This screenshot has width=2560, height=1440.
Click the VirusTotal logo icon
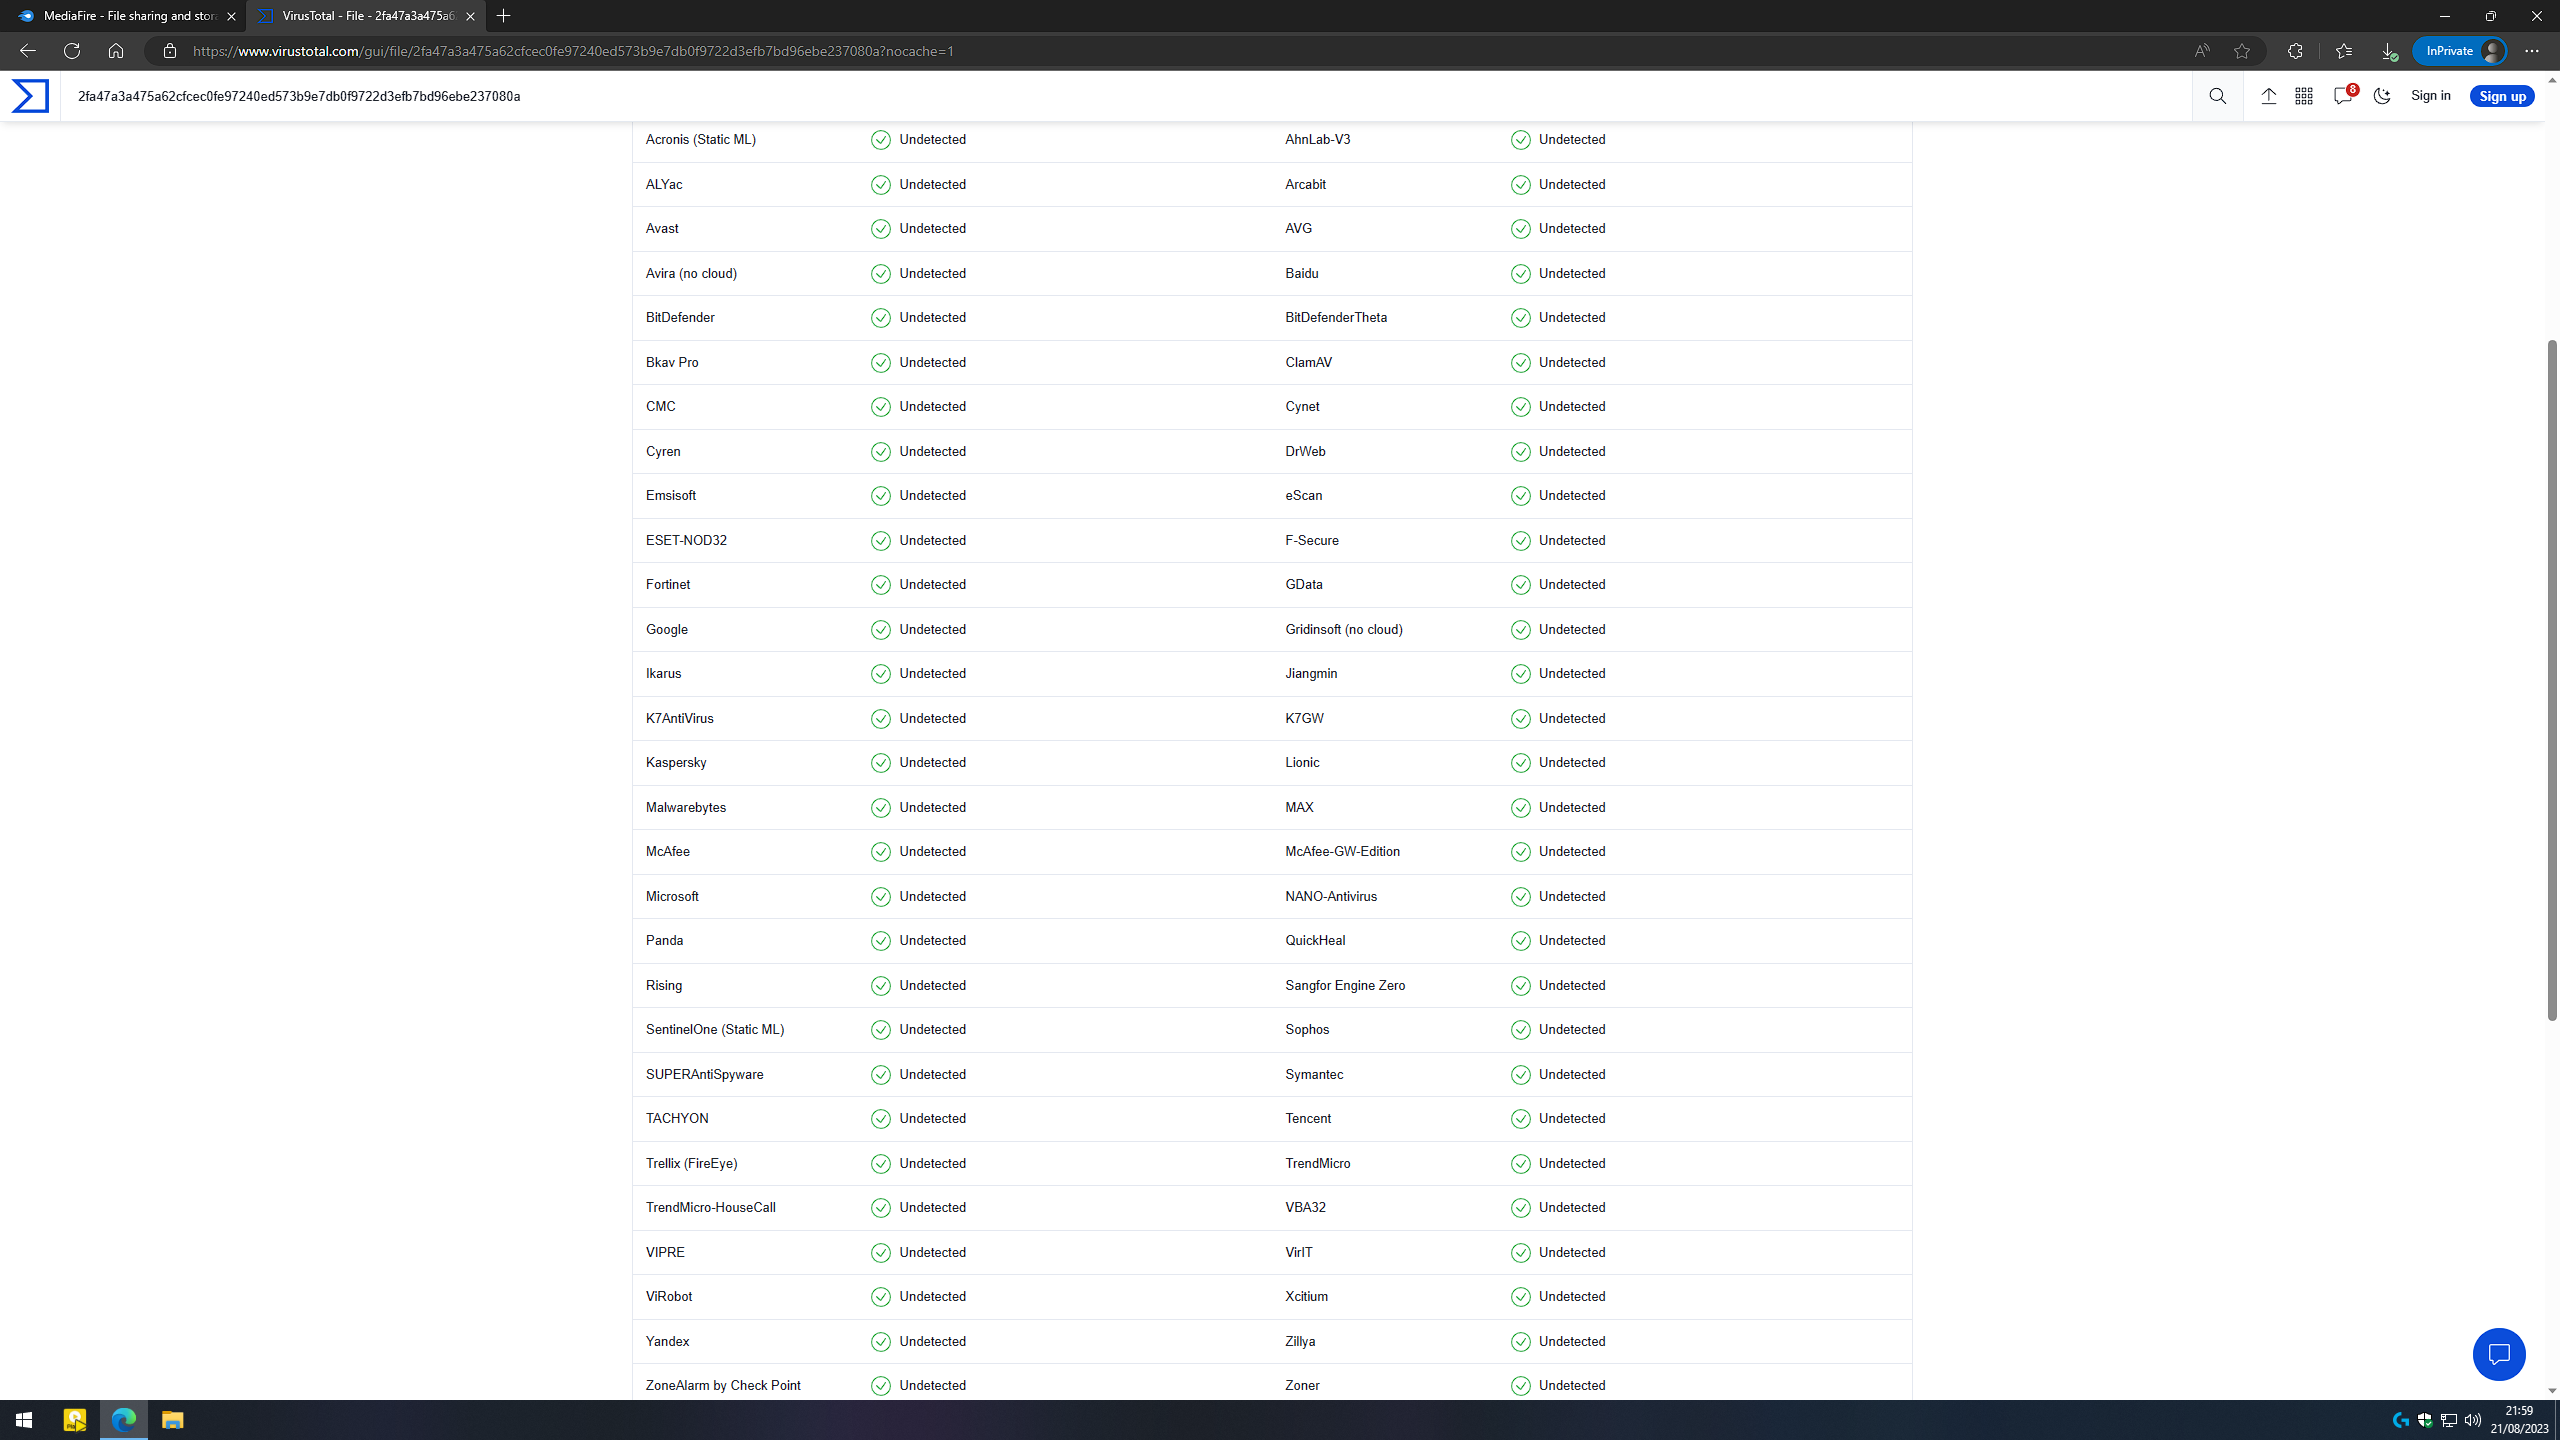point(30,96)
